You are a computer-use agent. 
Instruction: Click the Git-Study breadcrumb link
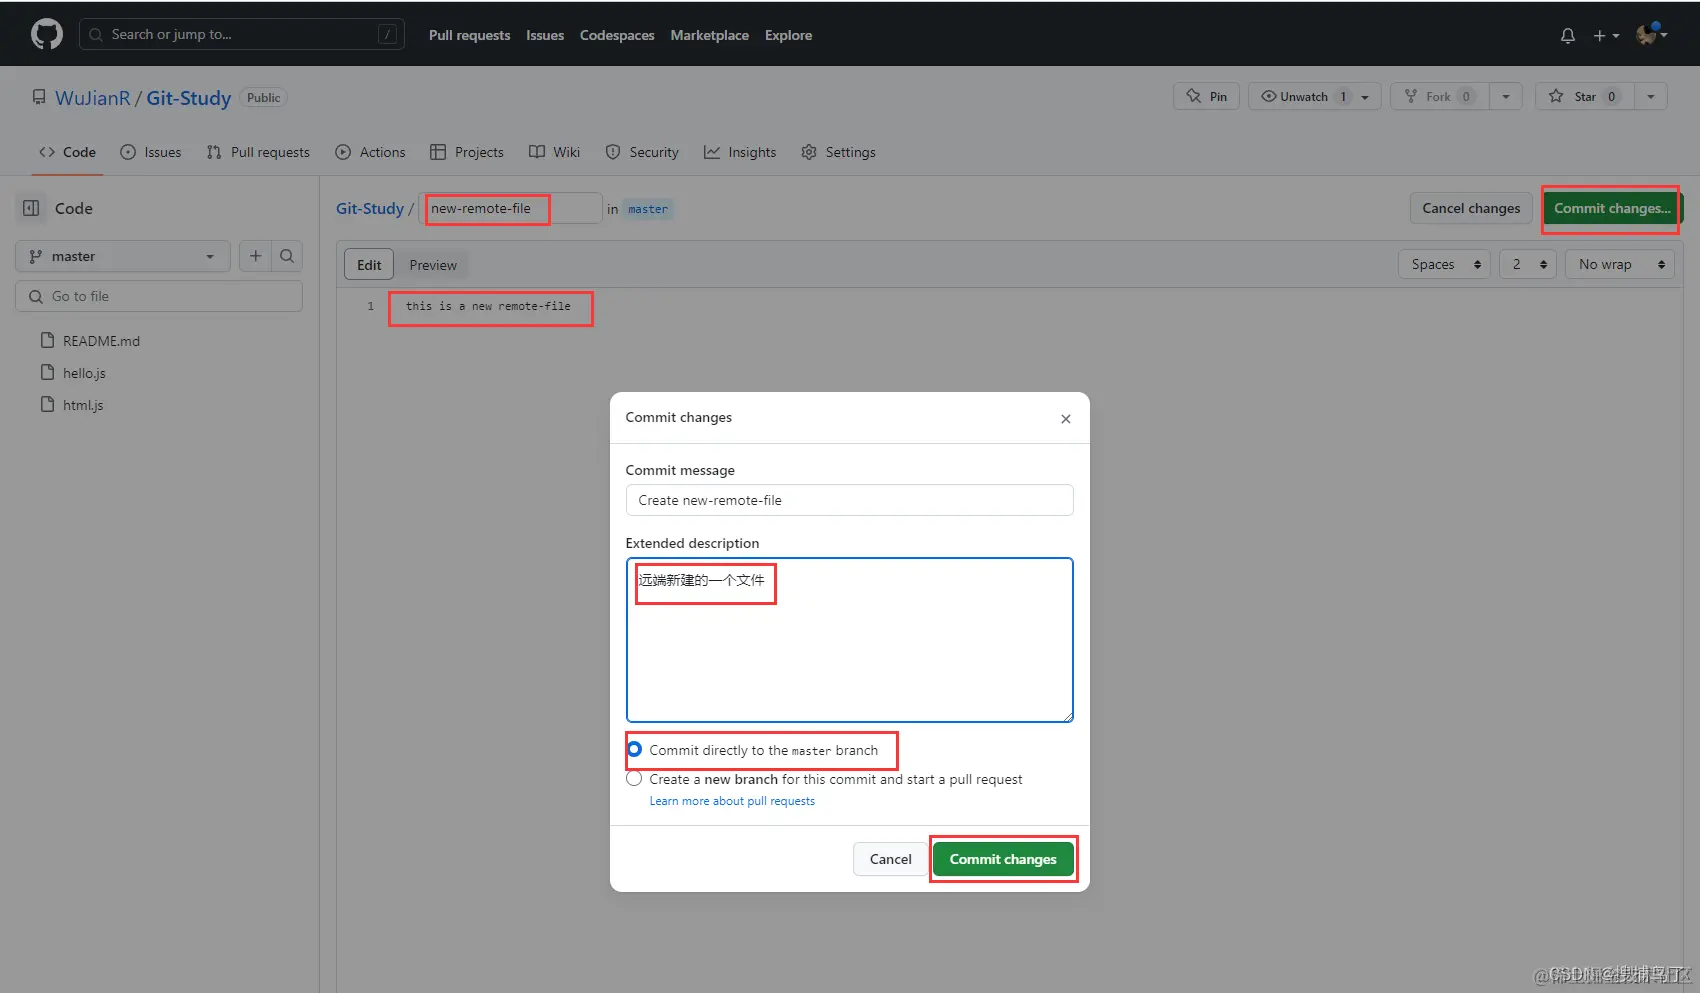(370, 208)
